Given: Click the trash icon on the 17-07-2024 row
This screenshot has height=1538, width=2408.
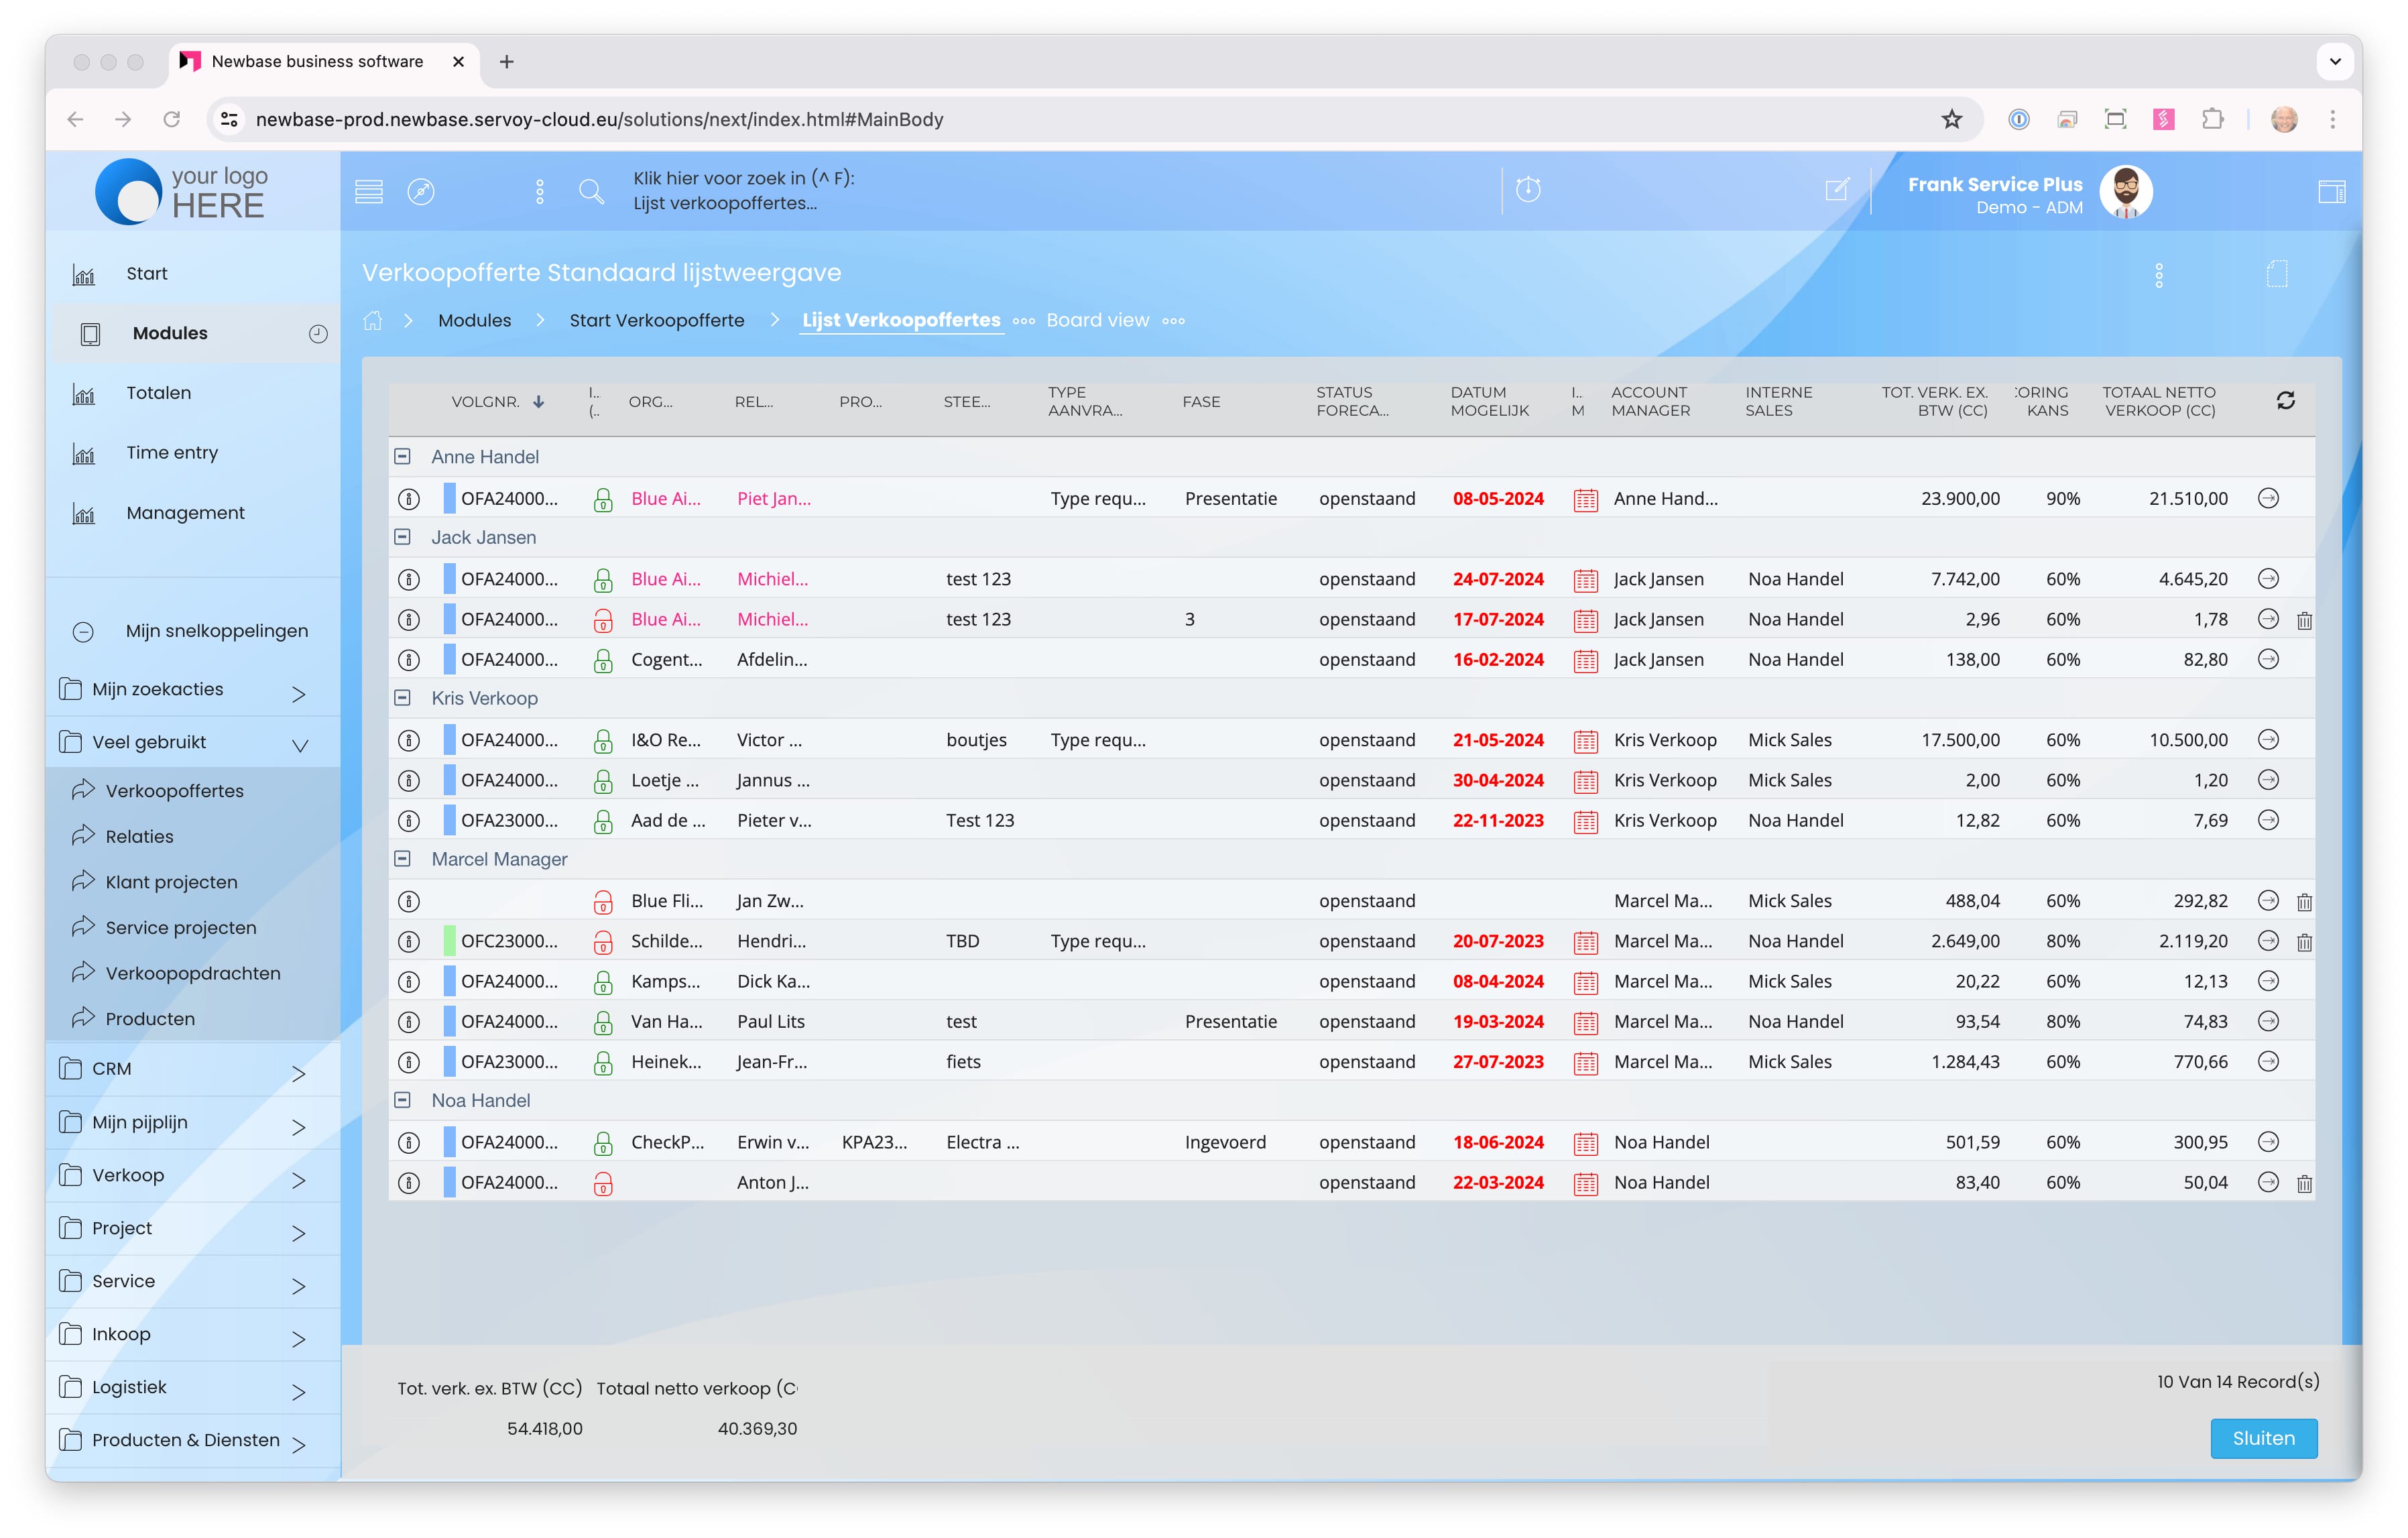Looking at the screenshot, I should (x=2304, y=620).
